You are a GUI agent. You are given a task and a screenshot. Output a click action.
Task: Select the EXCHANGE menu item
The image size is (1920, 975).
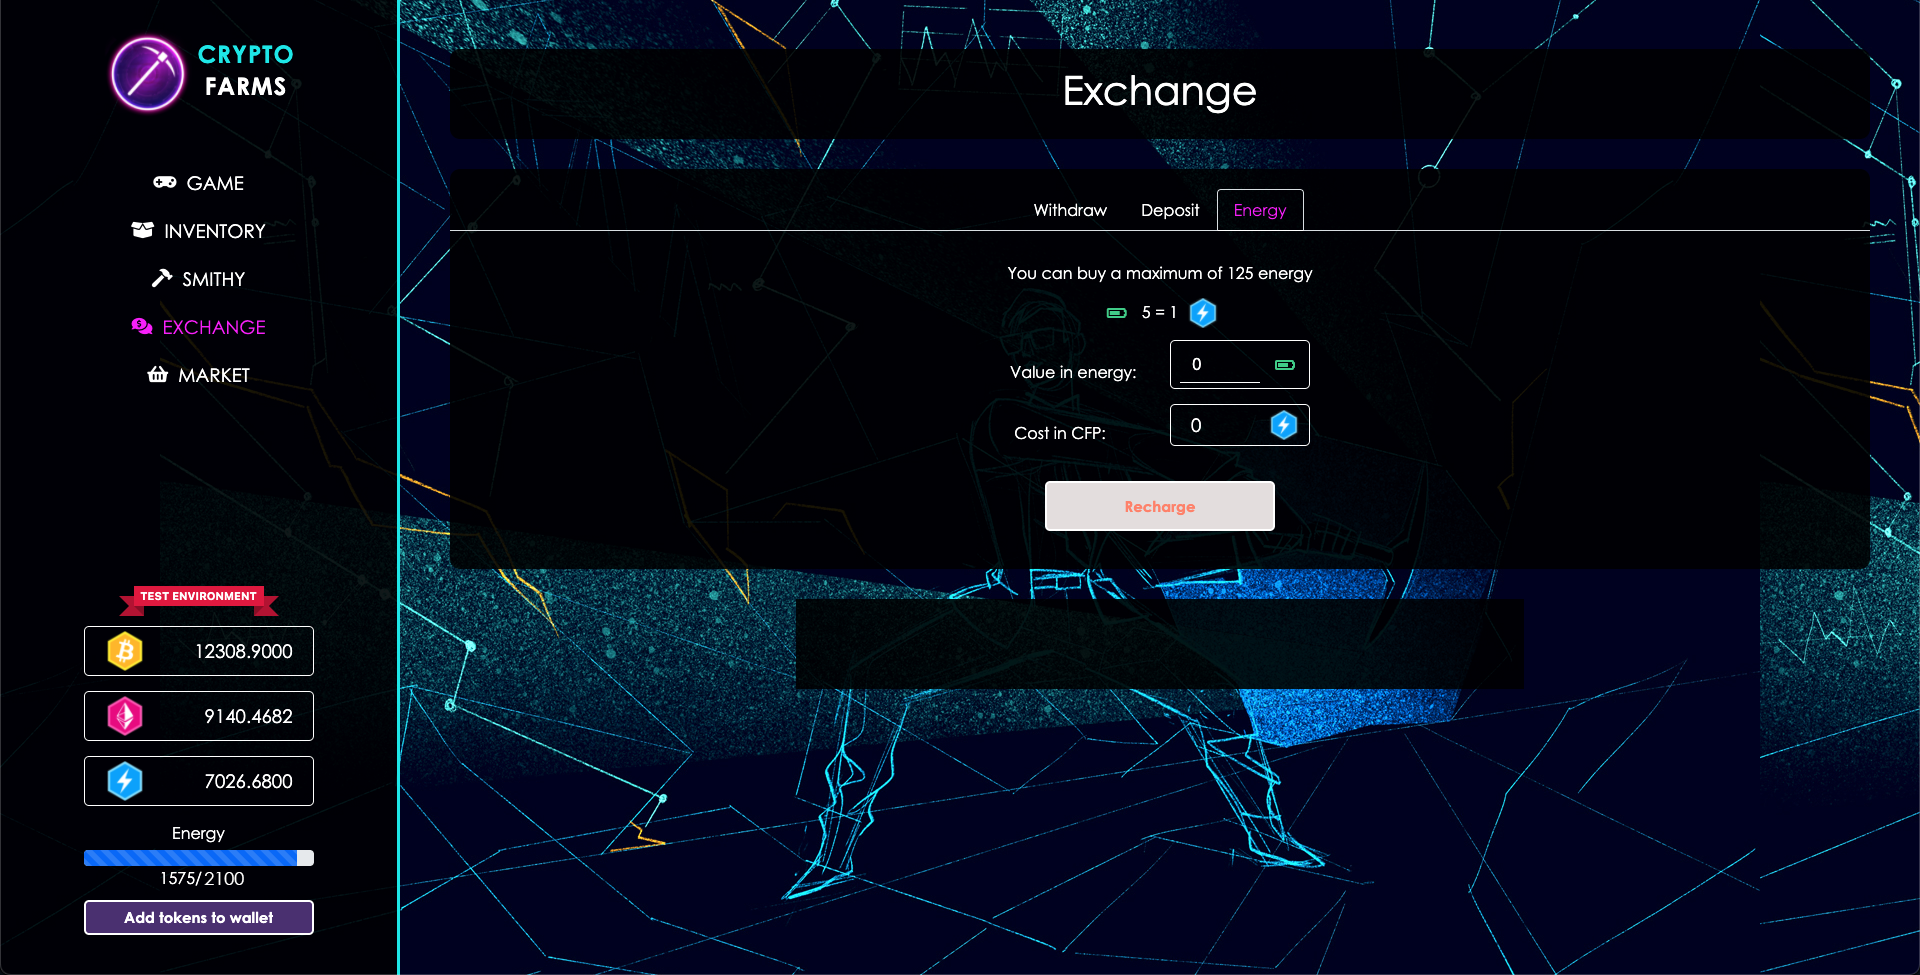(x=199, y=327)
